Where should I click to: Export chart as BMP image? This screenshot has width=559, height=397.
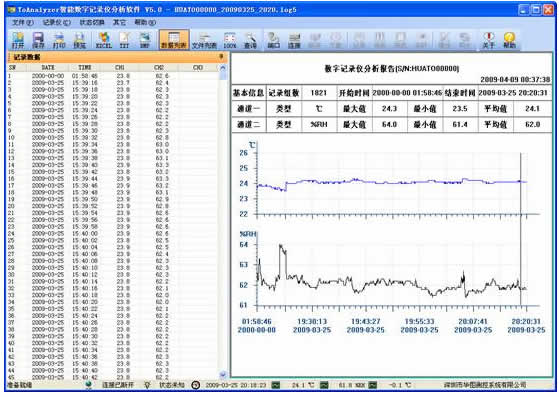[145, 40]
